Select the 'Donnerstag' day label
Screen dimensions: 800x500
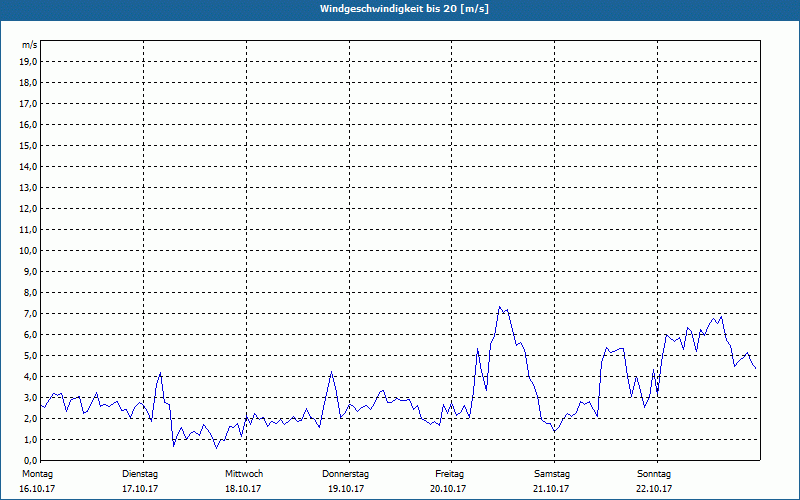345,474
